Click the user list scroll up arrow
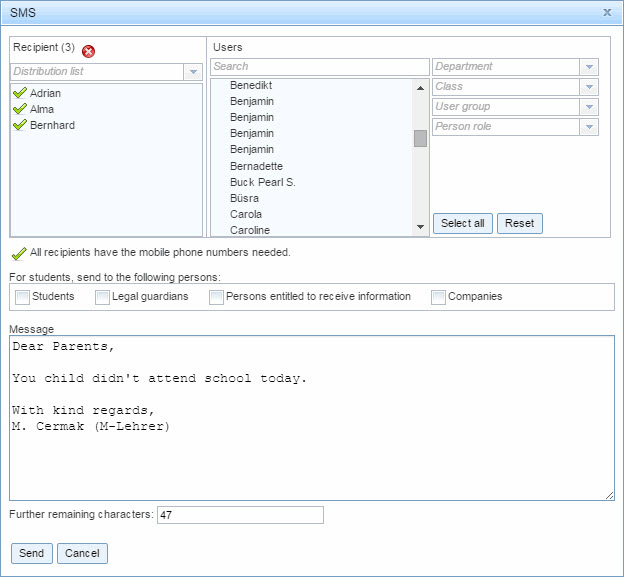 pos(420,88)
